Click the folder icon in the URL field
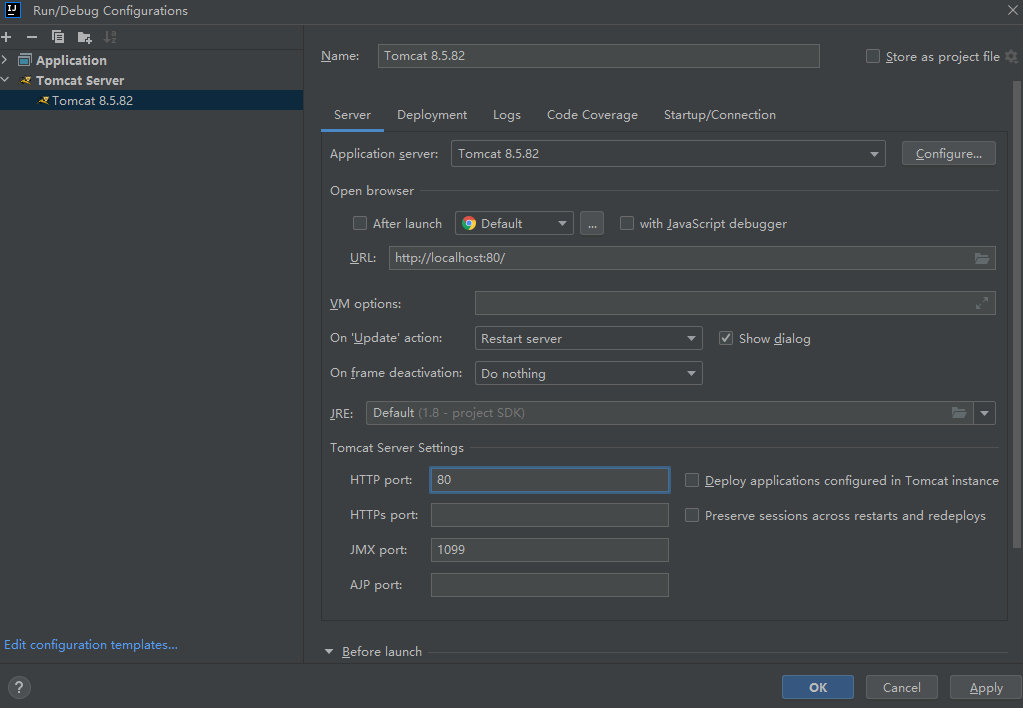The height and width of the screenshot is (708, 1023). (x=982, y=258)
